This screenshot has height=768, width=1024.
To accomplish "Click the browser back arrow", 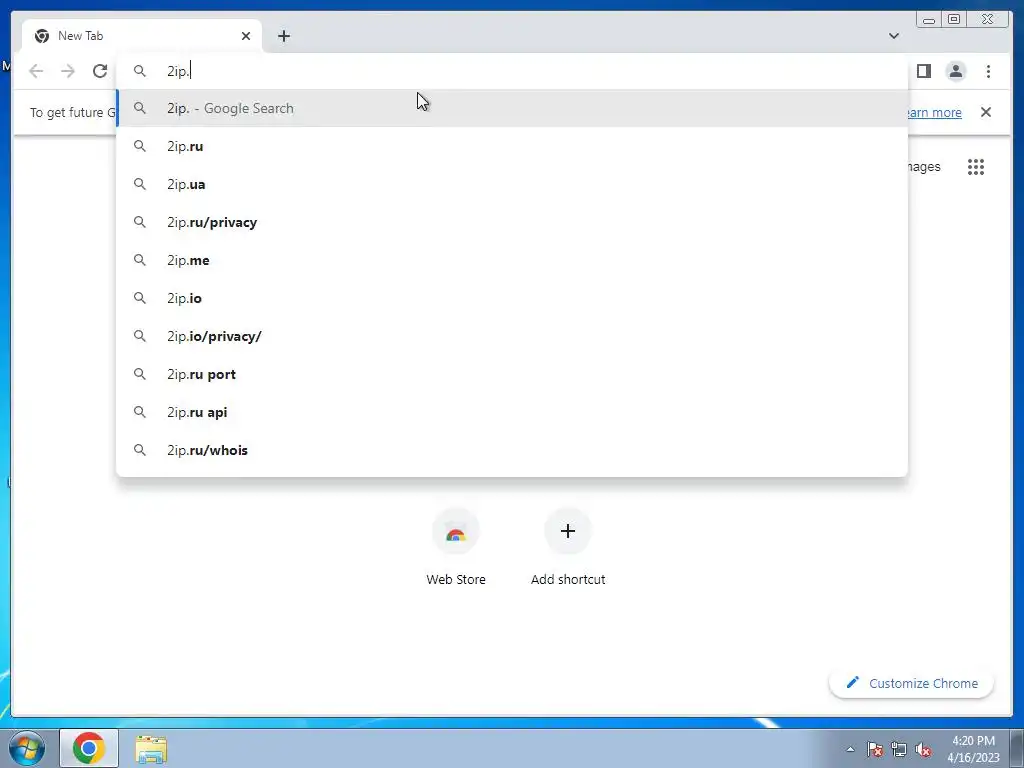I will 36,71.
